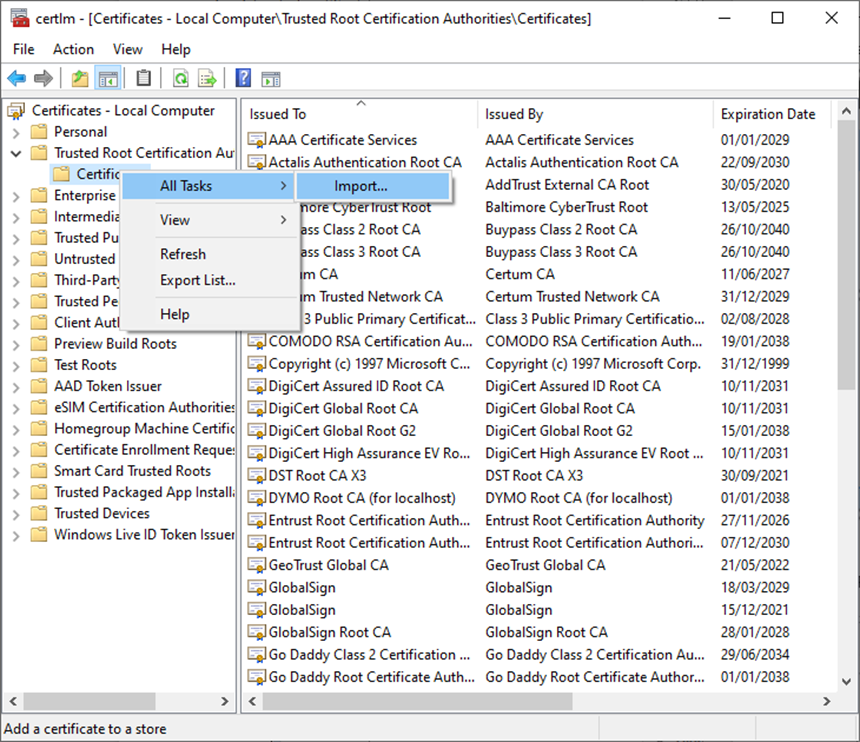
Task: Expand the Enterprise tree node
Action: 16,196
